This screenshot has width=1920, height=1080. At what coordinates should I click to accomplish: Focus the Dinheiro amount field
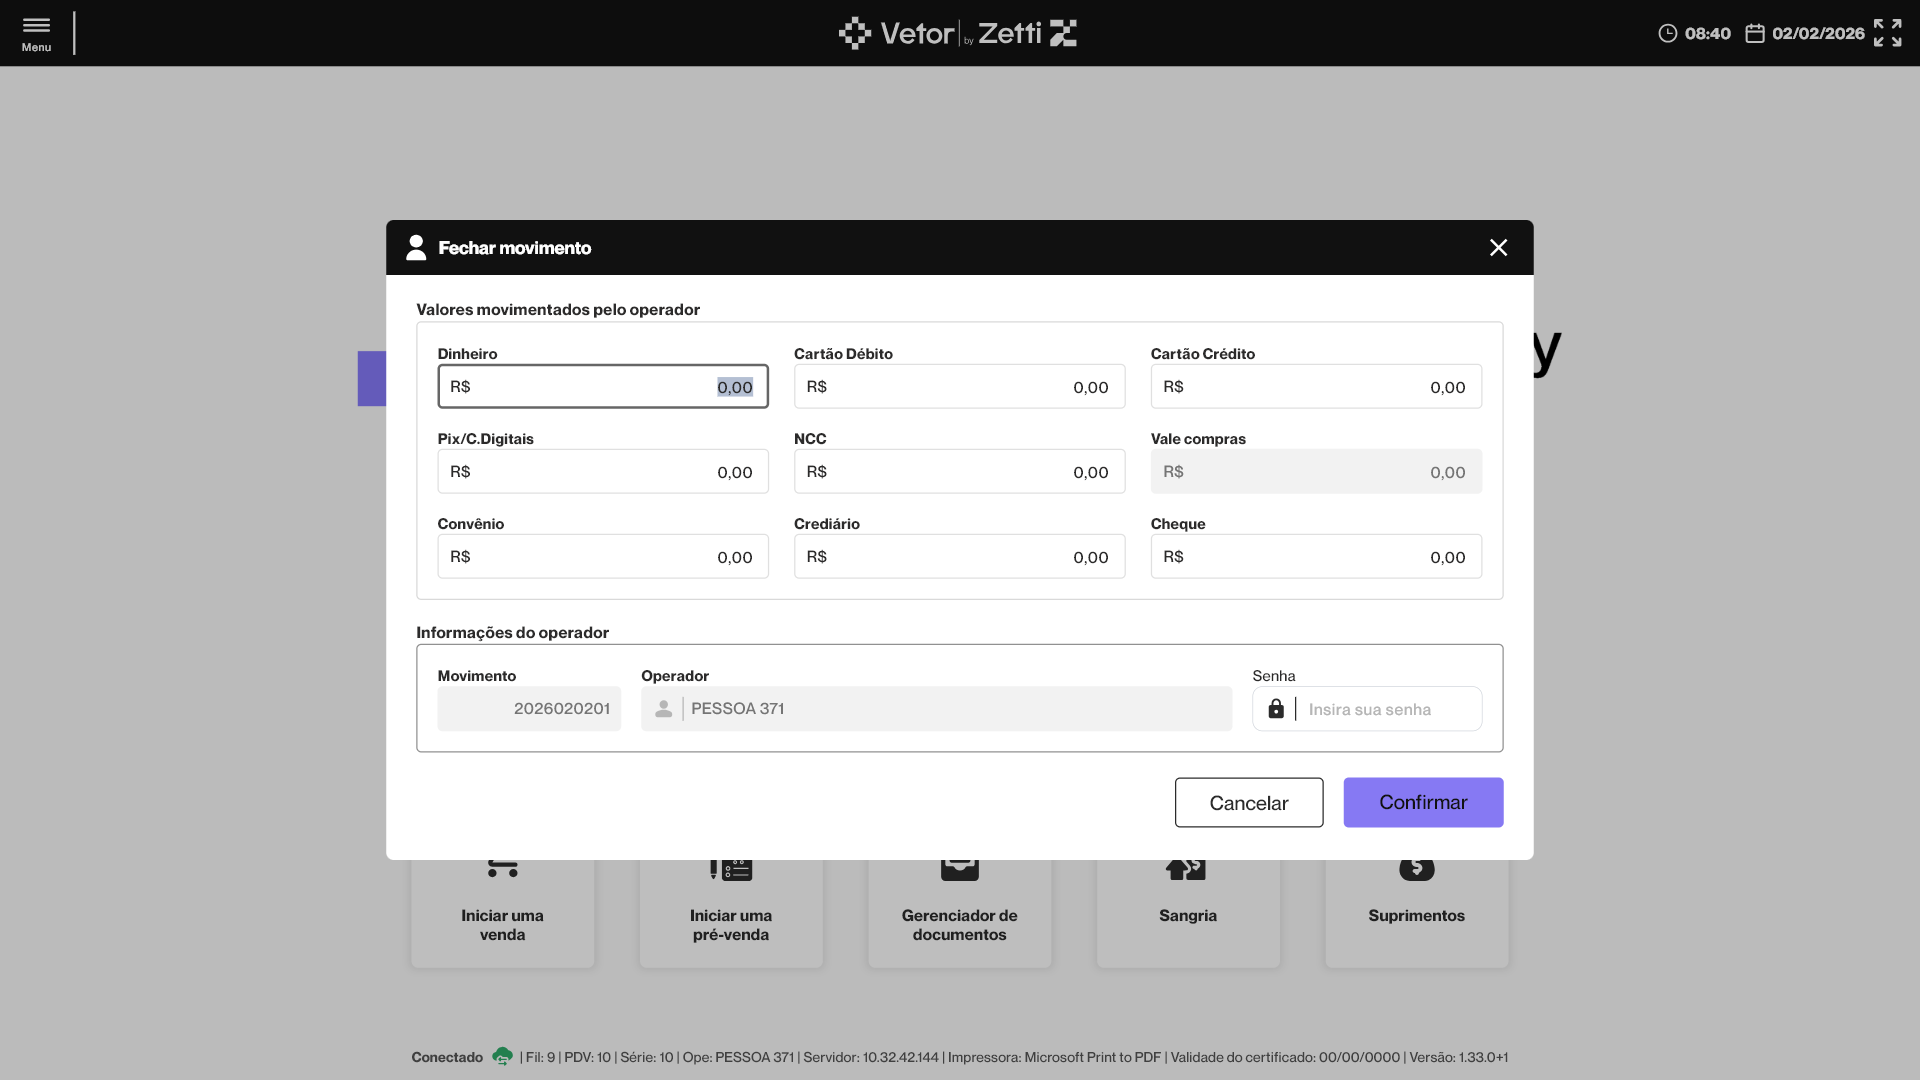pyautogui.click(x=602, y=387)
